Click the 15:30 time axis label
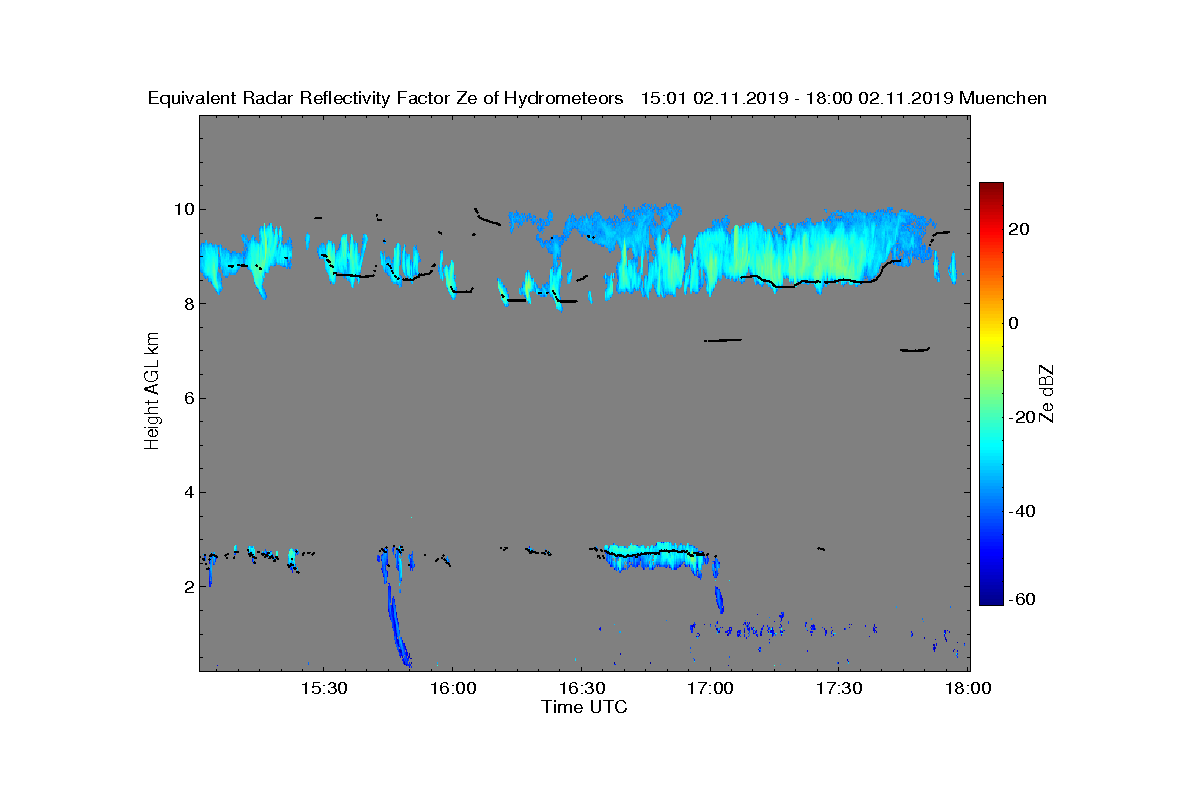Screen dimensions: 1200x800 (x=323, y=689)
